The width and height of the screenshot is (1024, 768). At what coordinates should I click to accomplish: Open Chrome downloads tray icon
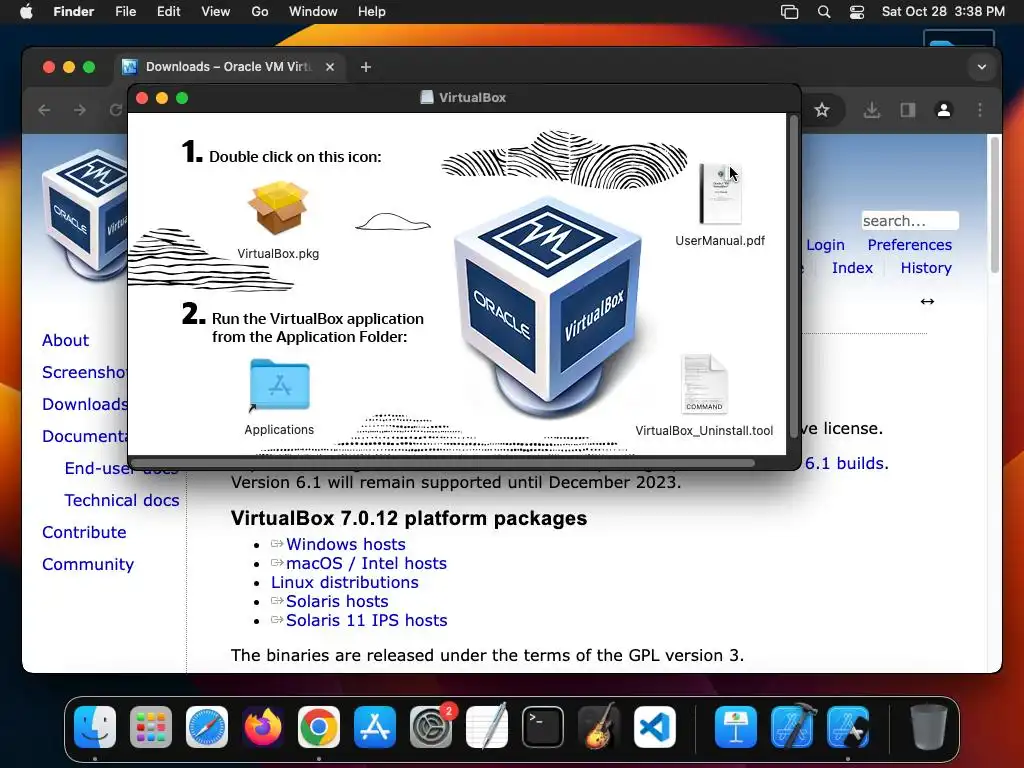tap(872, 110)
